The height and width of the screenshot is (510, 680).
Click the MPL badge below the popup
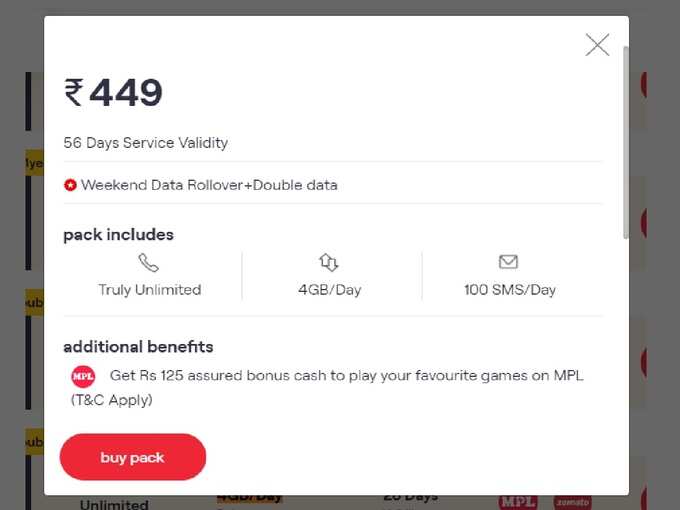pyautogui.click(x=518, y=502)
